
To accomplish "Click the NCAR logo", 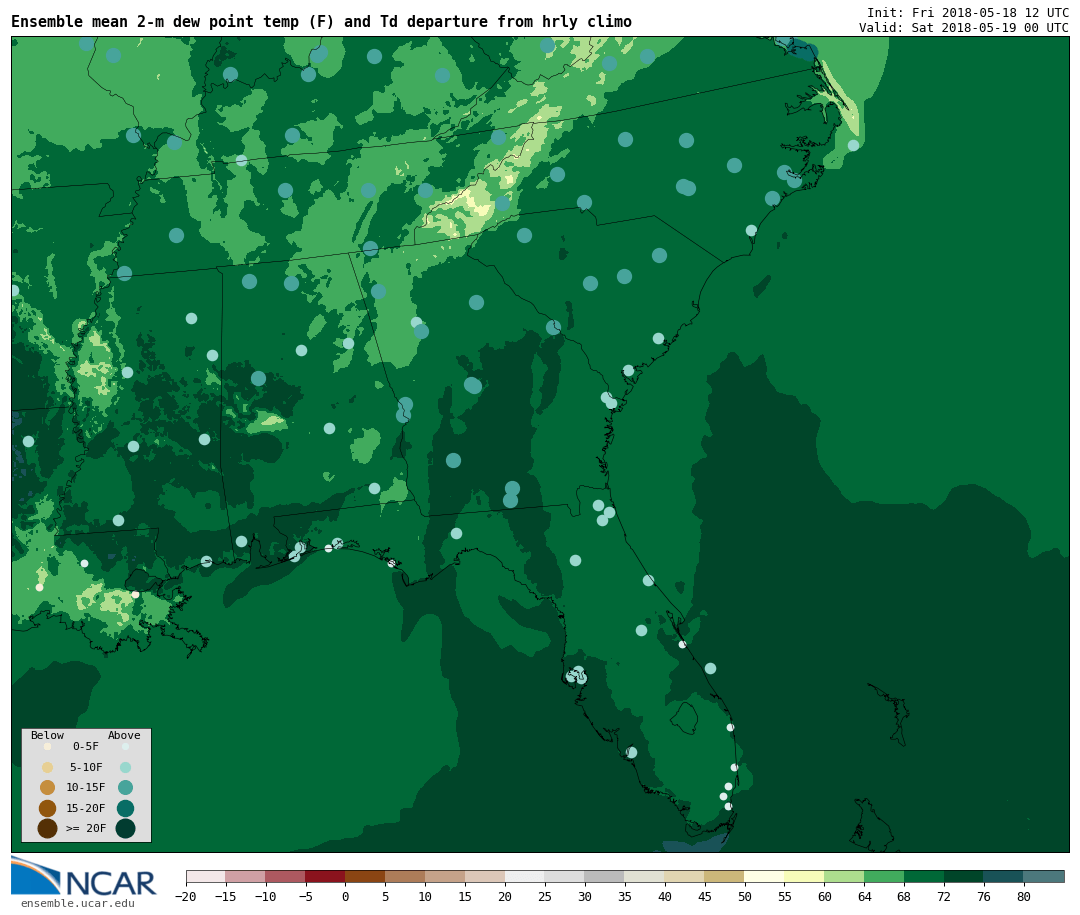I will [84, 878].
